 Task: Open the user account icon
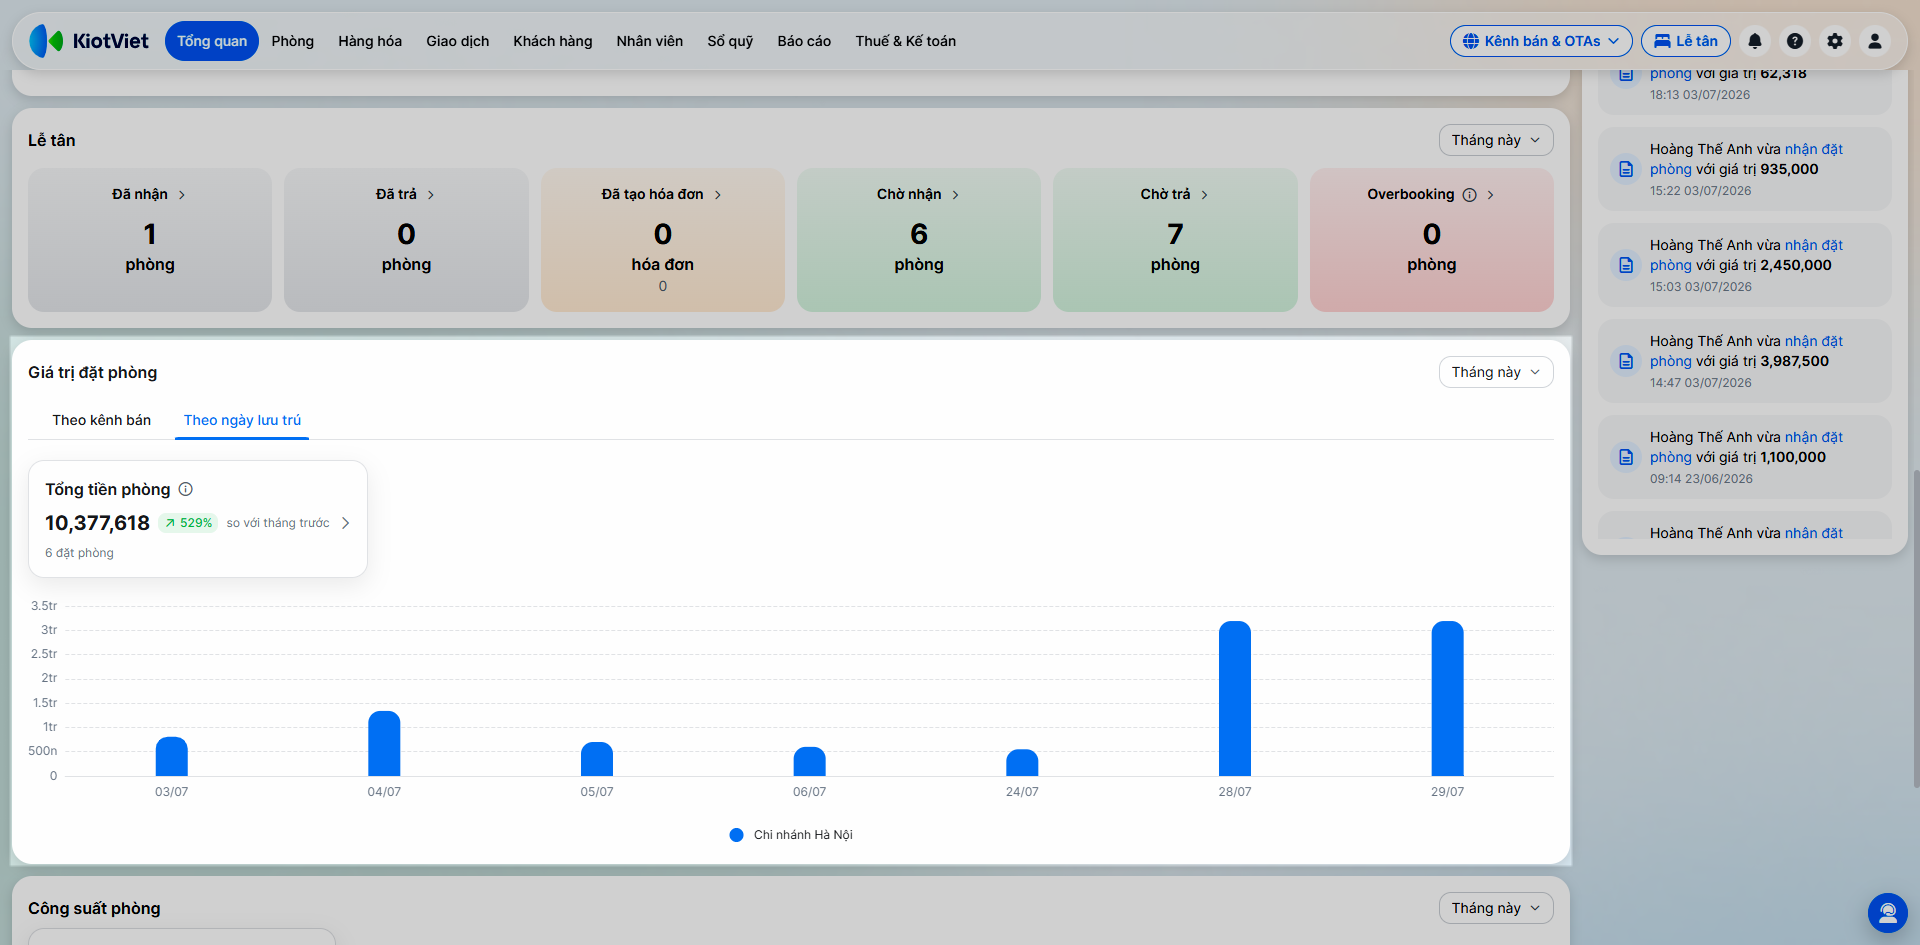pyautogui.click(x=1875, y=41)
